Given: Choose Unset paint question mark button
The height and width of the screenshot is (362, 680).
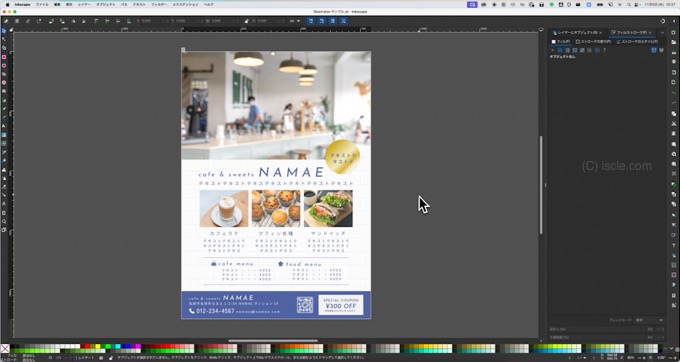Looking at the screenshot, I should pos(605,50).
